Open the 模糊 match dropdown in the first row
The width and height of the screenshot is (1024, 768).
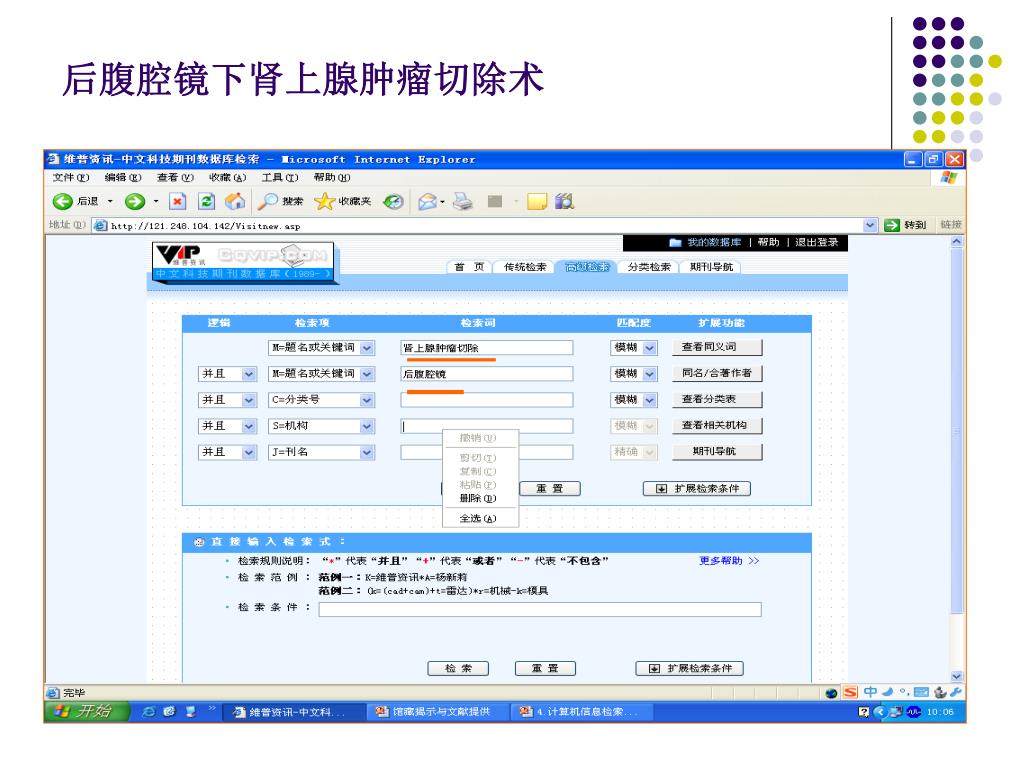point(650,348)
